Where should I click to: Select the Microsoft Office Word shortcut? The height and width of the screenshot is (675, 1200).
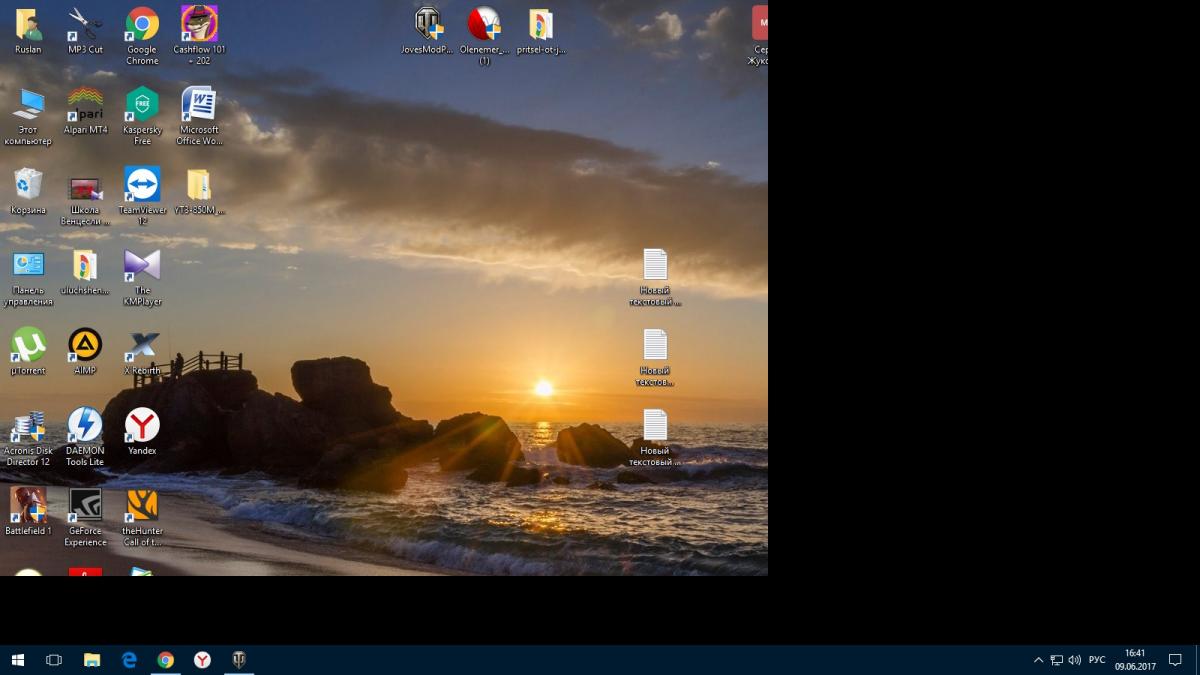199,105
